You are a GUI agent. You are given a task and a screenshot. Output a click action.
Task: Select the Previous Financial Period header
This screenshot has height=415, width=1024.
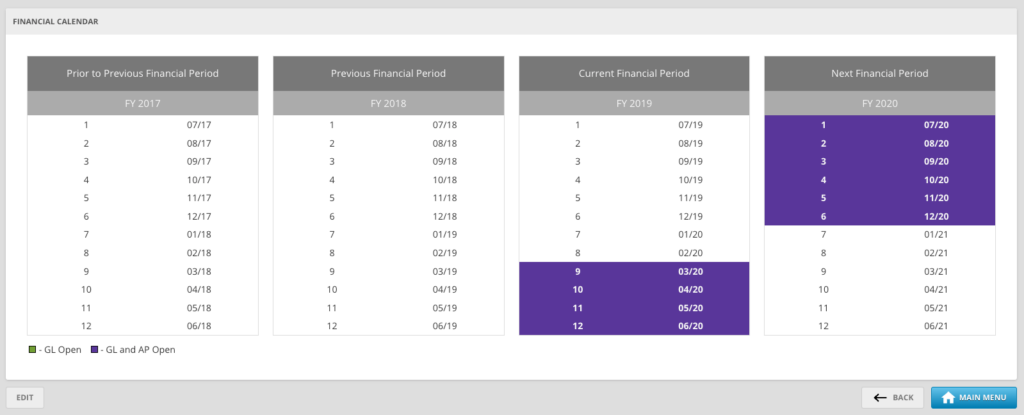point(388,74)
